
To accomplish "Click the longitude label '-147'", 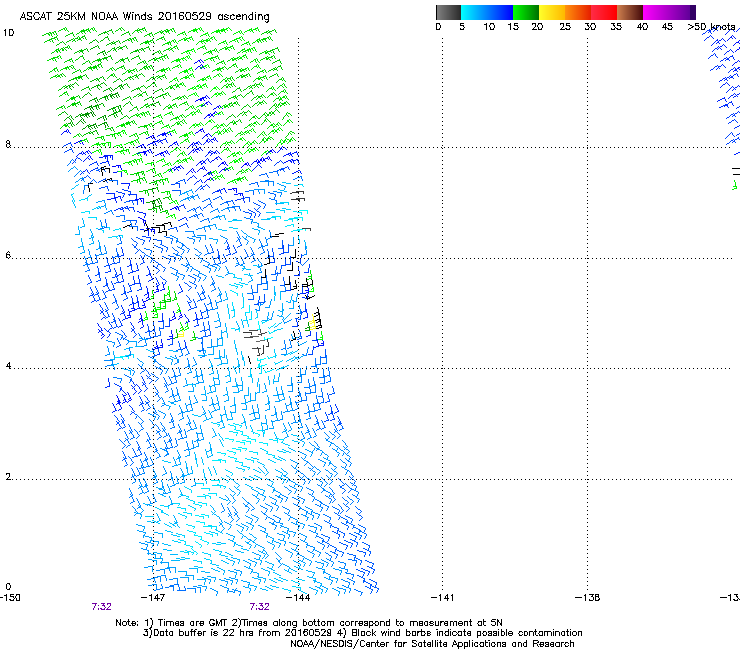I will point(153,598).
